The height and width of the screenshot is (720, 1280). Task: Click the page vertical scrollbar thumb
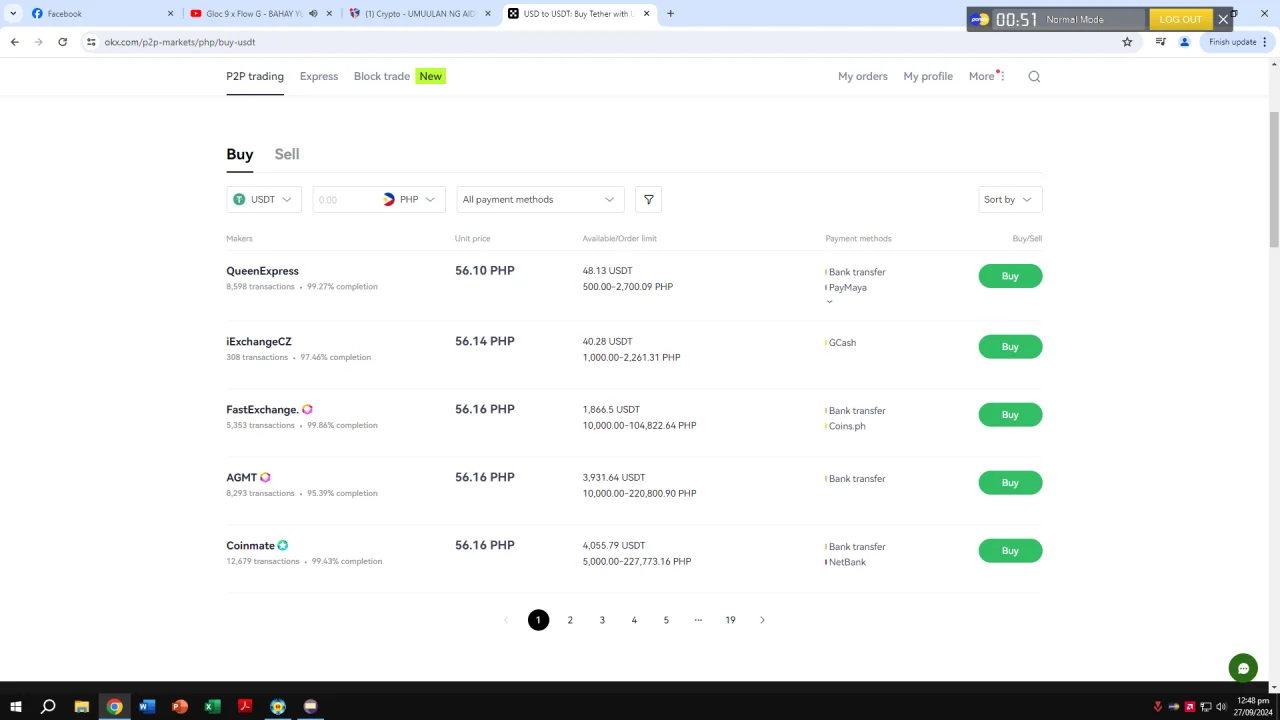(1274, 180)
